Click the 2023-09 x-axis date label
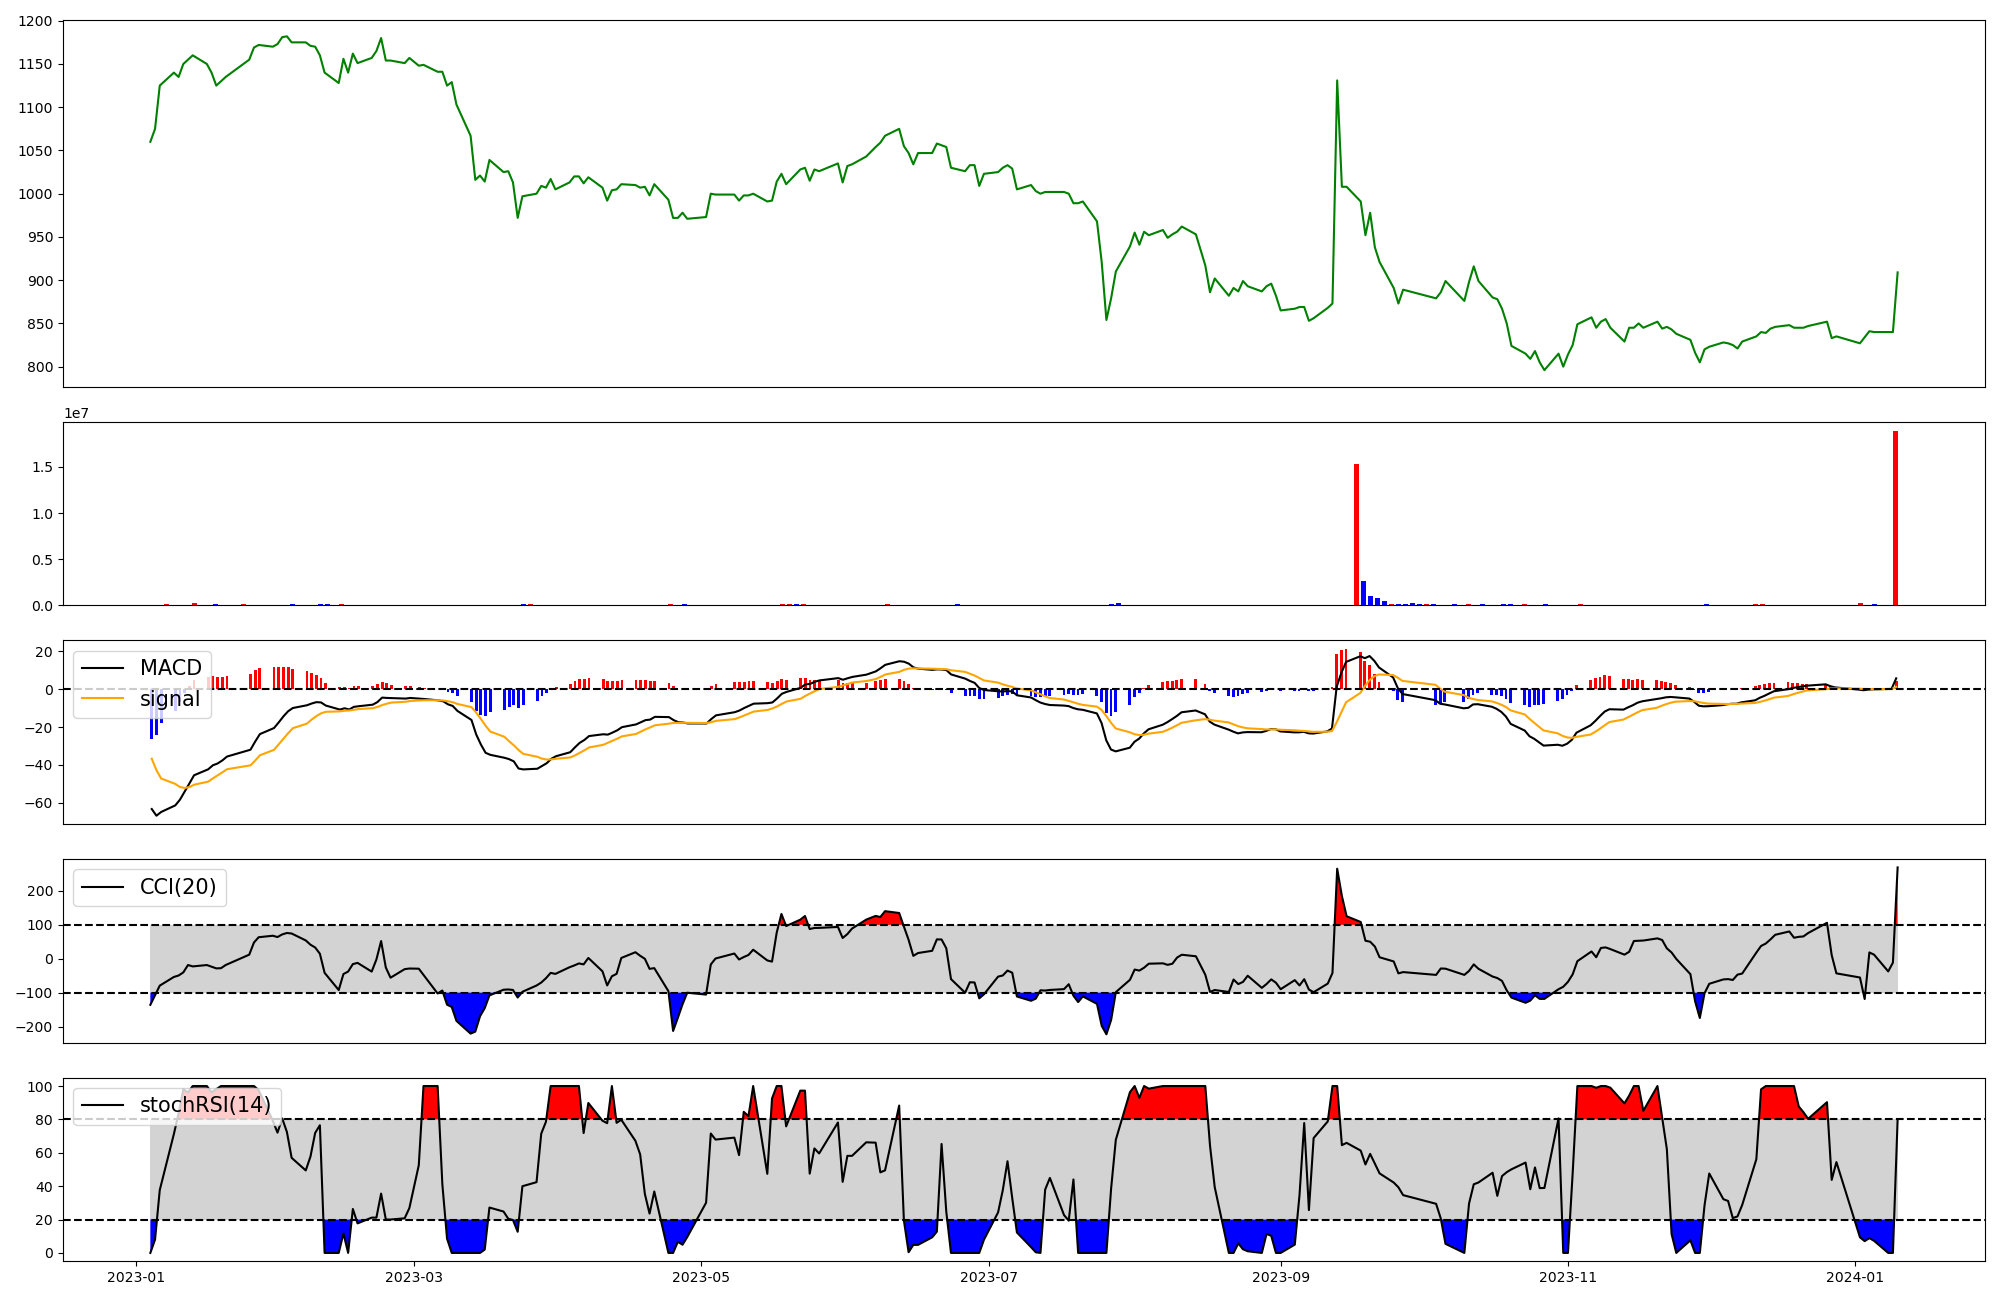 pos(1280,1277)
